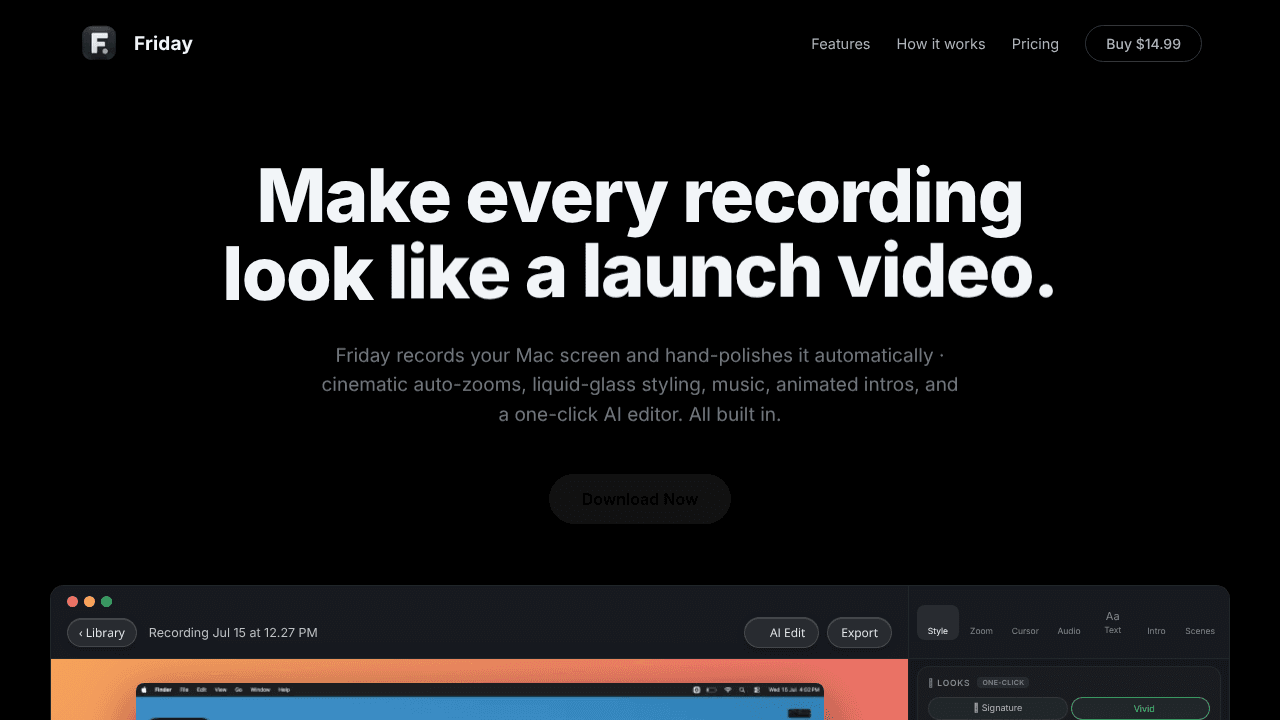Screen dimensions: 1280x720
Task: Click Help in the recorded menu bar
Action: pyautogui.click(x=284, y=690)
